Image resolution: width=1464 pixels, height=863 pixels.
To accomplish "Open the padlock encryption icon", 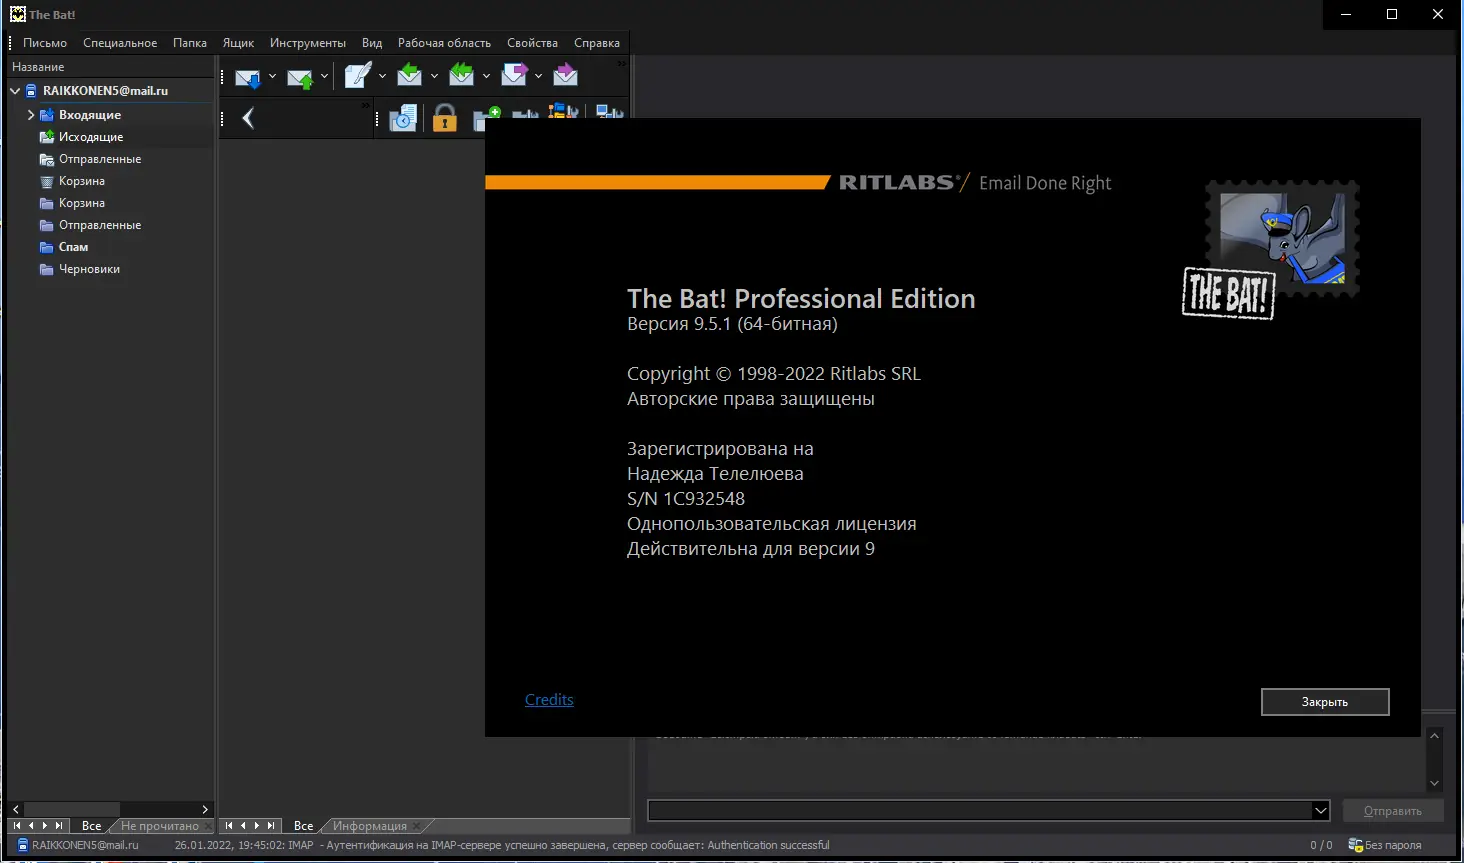I will (x=444, y=119).
